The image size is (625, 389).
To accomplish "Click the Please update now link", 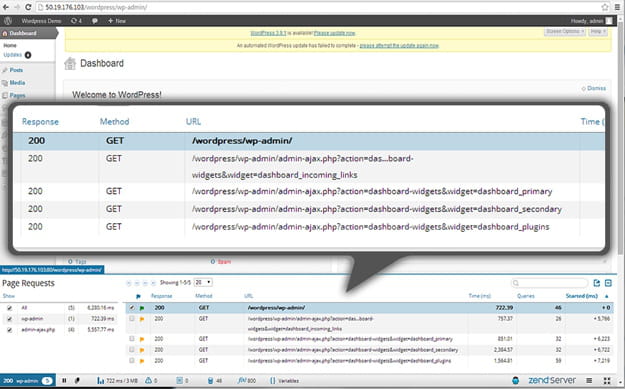I will 334,33.
